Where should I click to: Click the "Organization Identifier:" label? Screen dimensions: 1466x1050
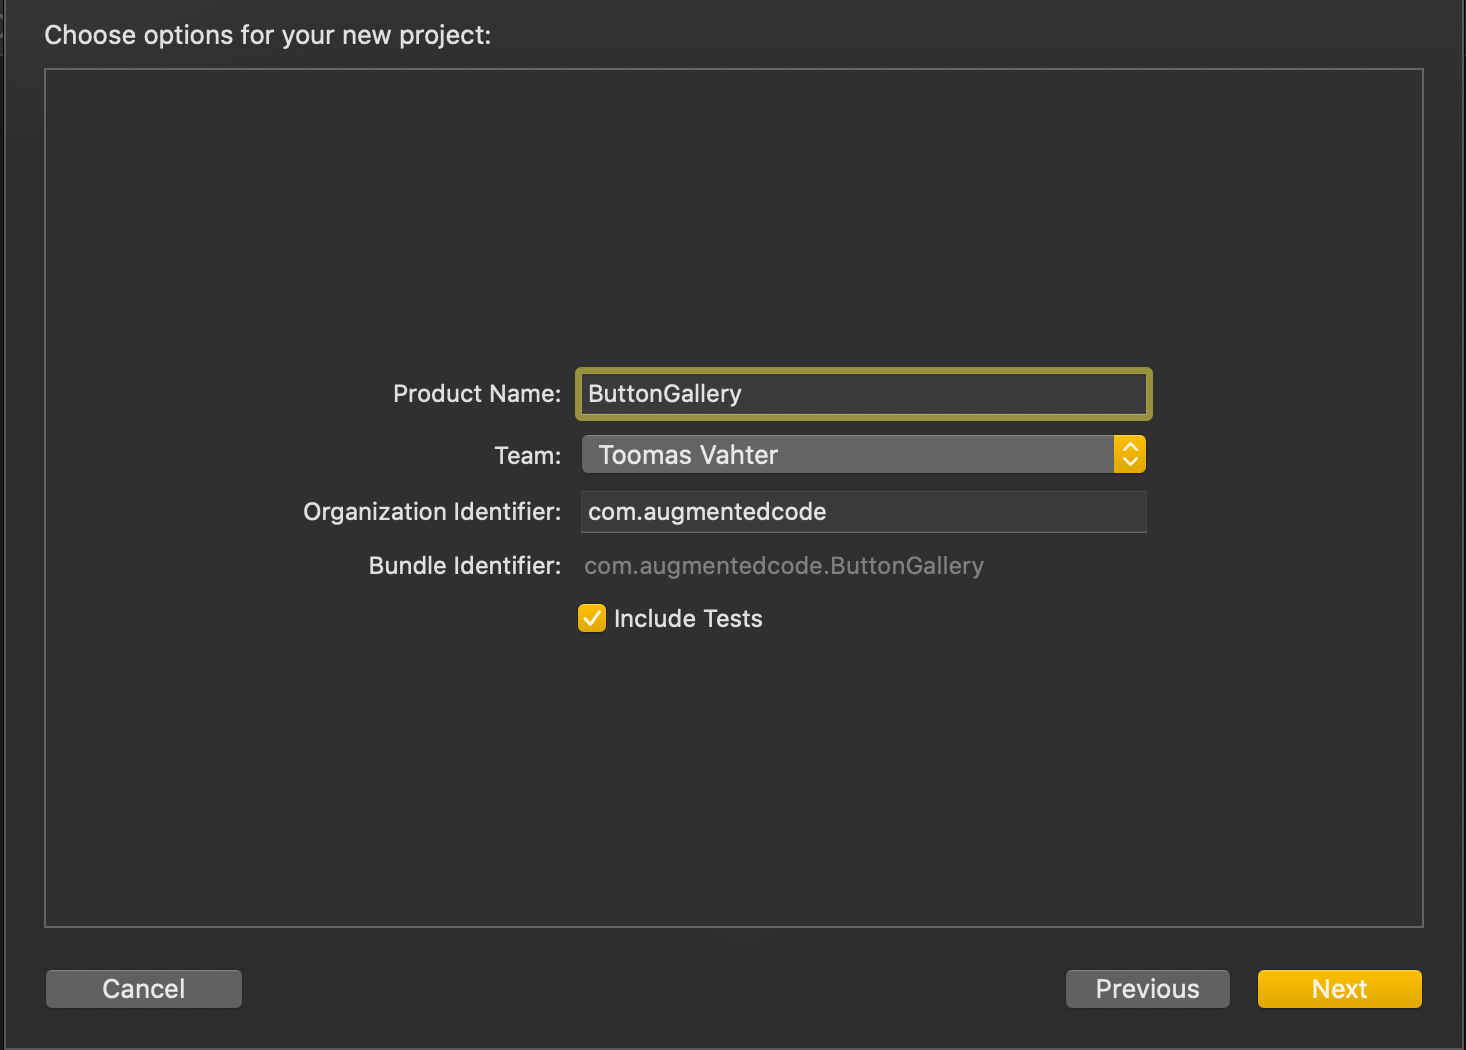(432, 512)
